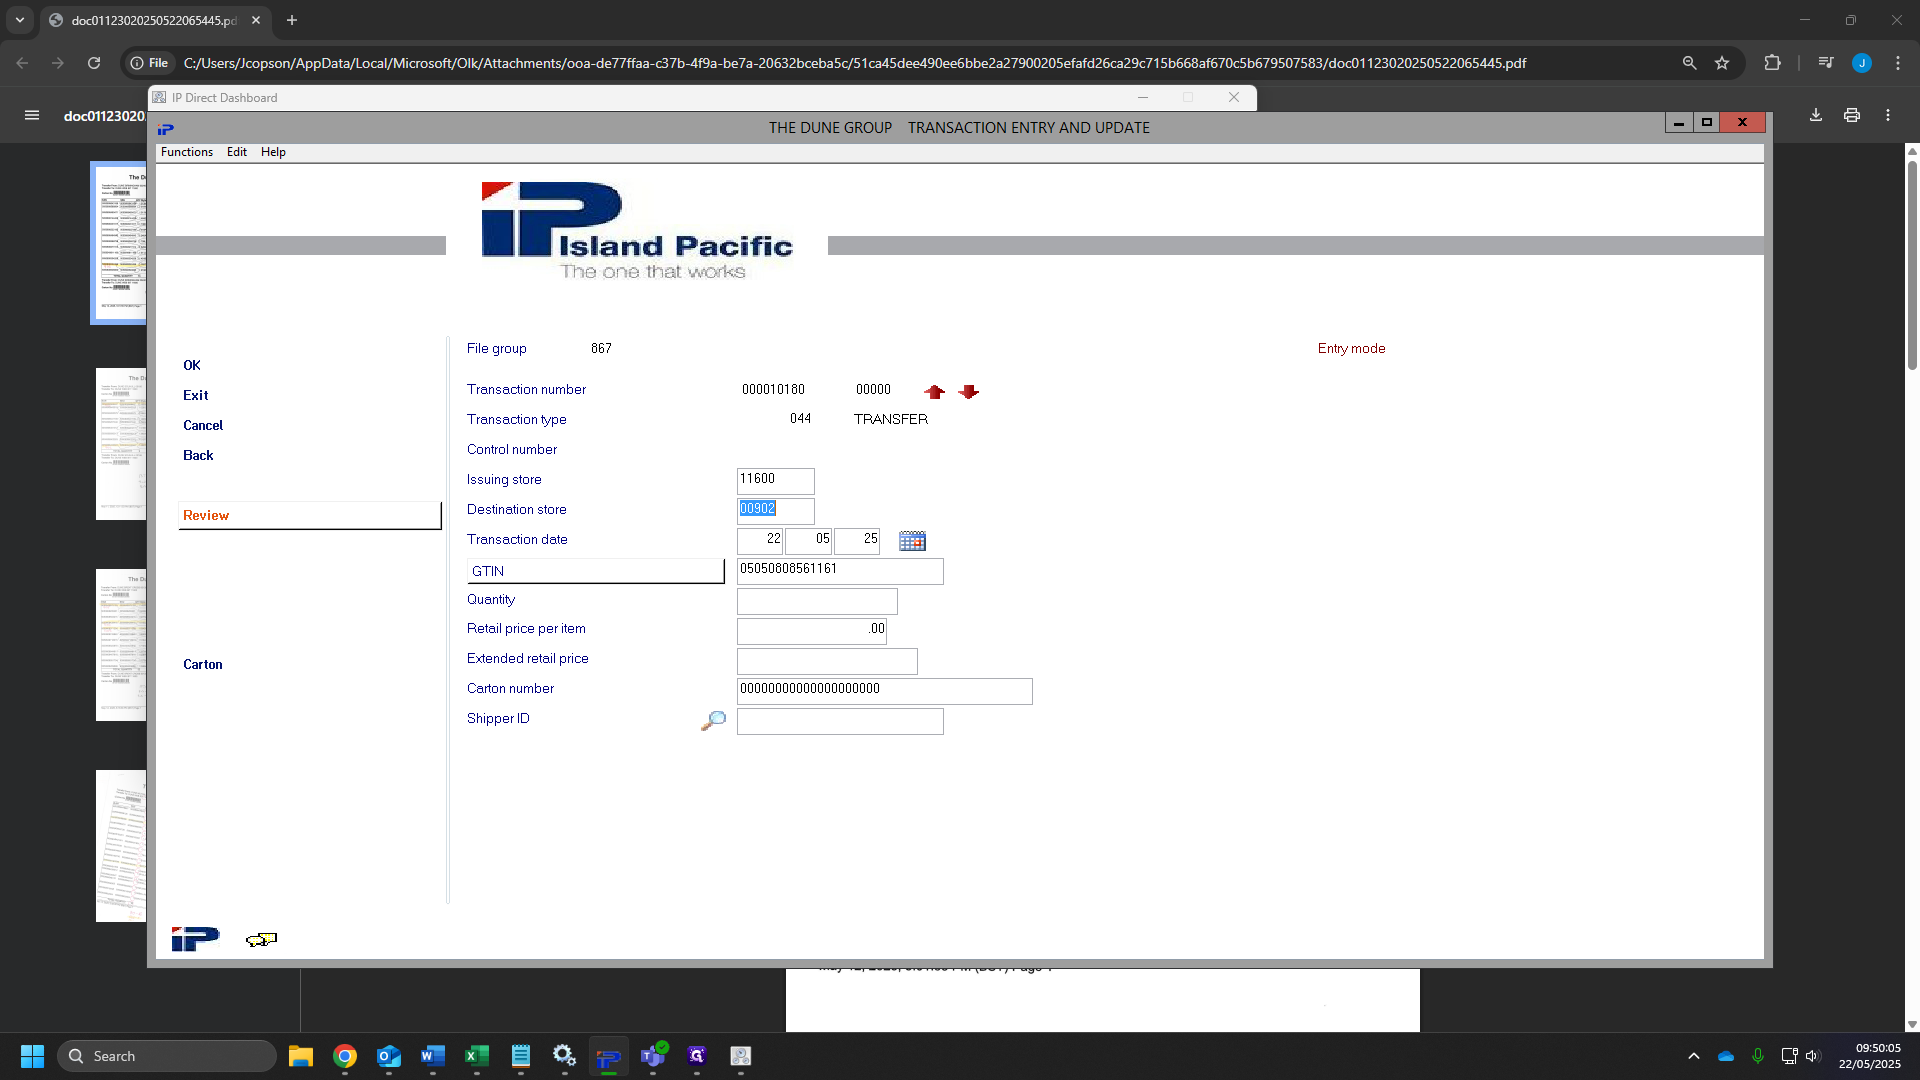Open the Functions menu
Image resolution: width=1920 pixels, height=1080 pixels.
[187, 152]
